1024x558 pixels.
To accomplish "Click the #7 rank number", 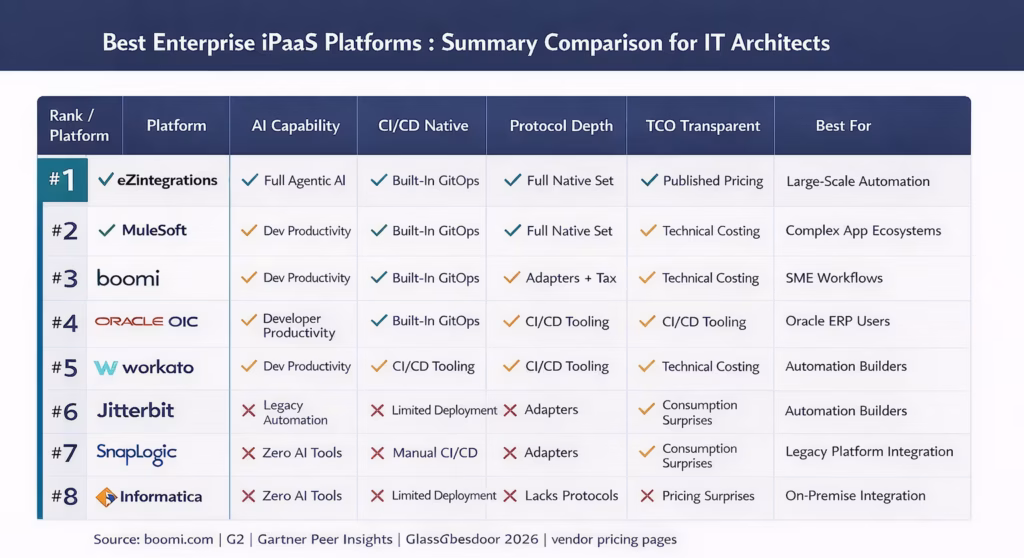I will pos(65,453).
